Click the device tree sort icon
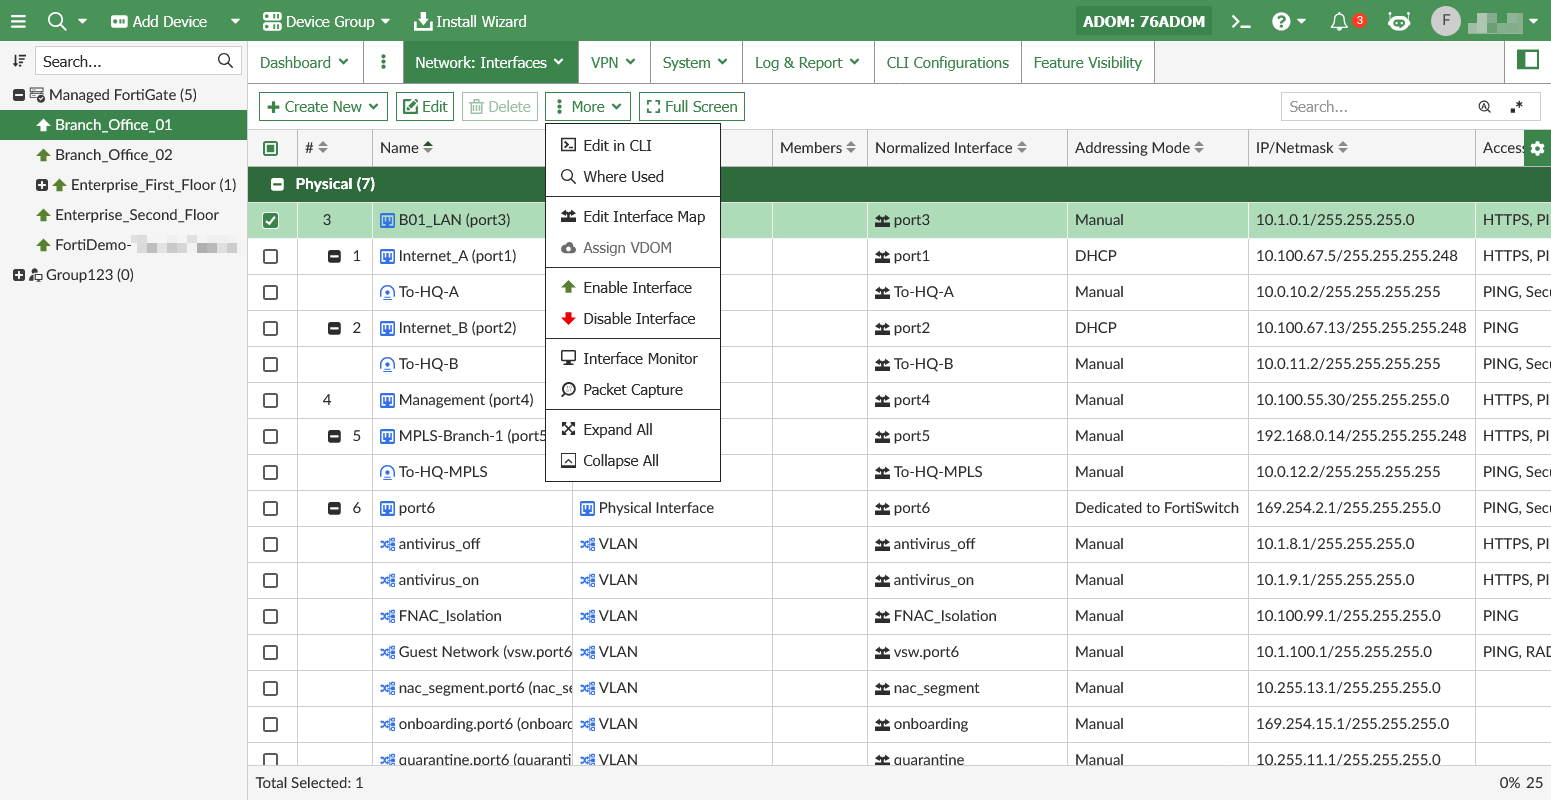Screen dimensions: 1551x800 click(19, 61)
